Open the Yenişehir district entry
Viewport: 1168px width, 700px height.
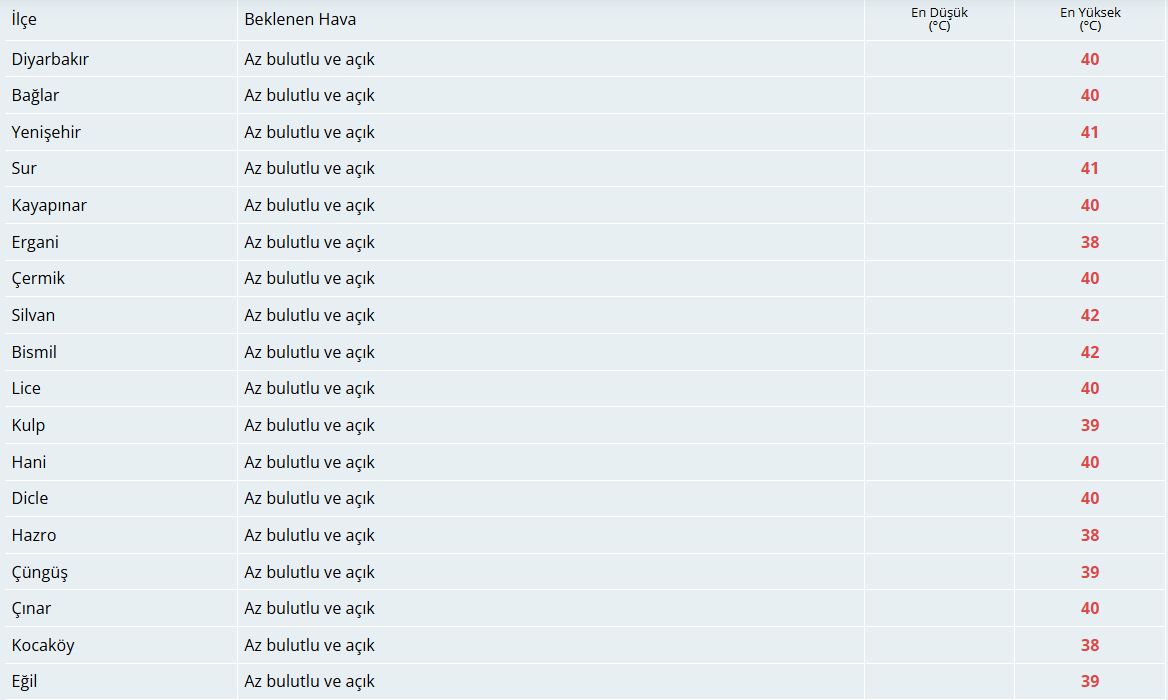46,133
